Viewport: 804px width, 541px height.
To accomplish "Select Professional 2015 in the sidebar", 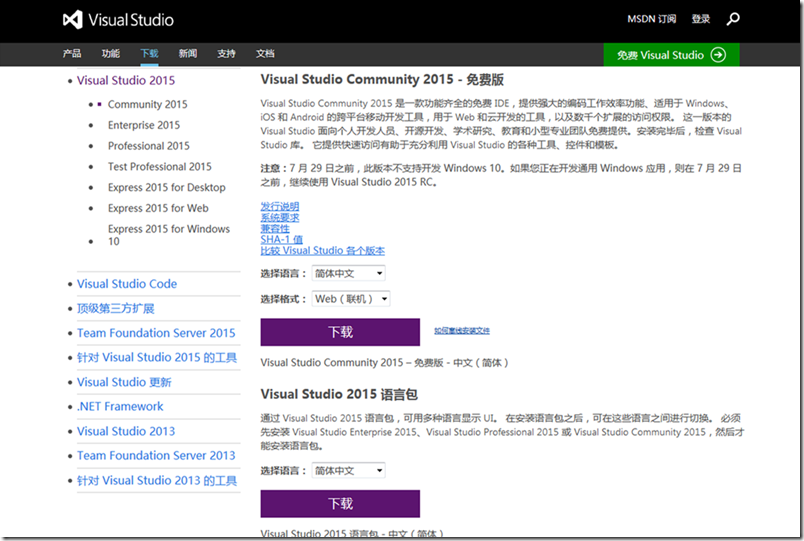I will 149,146.
